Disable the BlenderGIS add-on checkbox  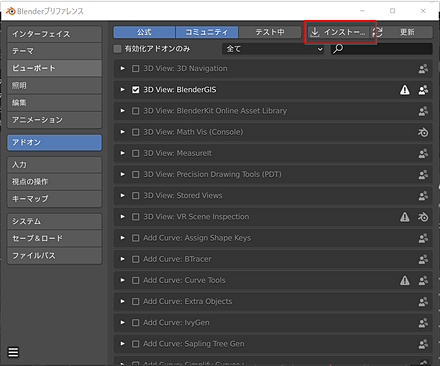pyautogui.click(x=135, y=90)
